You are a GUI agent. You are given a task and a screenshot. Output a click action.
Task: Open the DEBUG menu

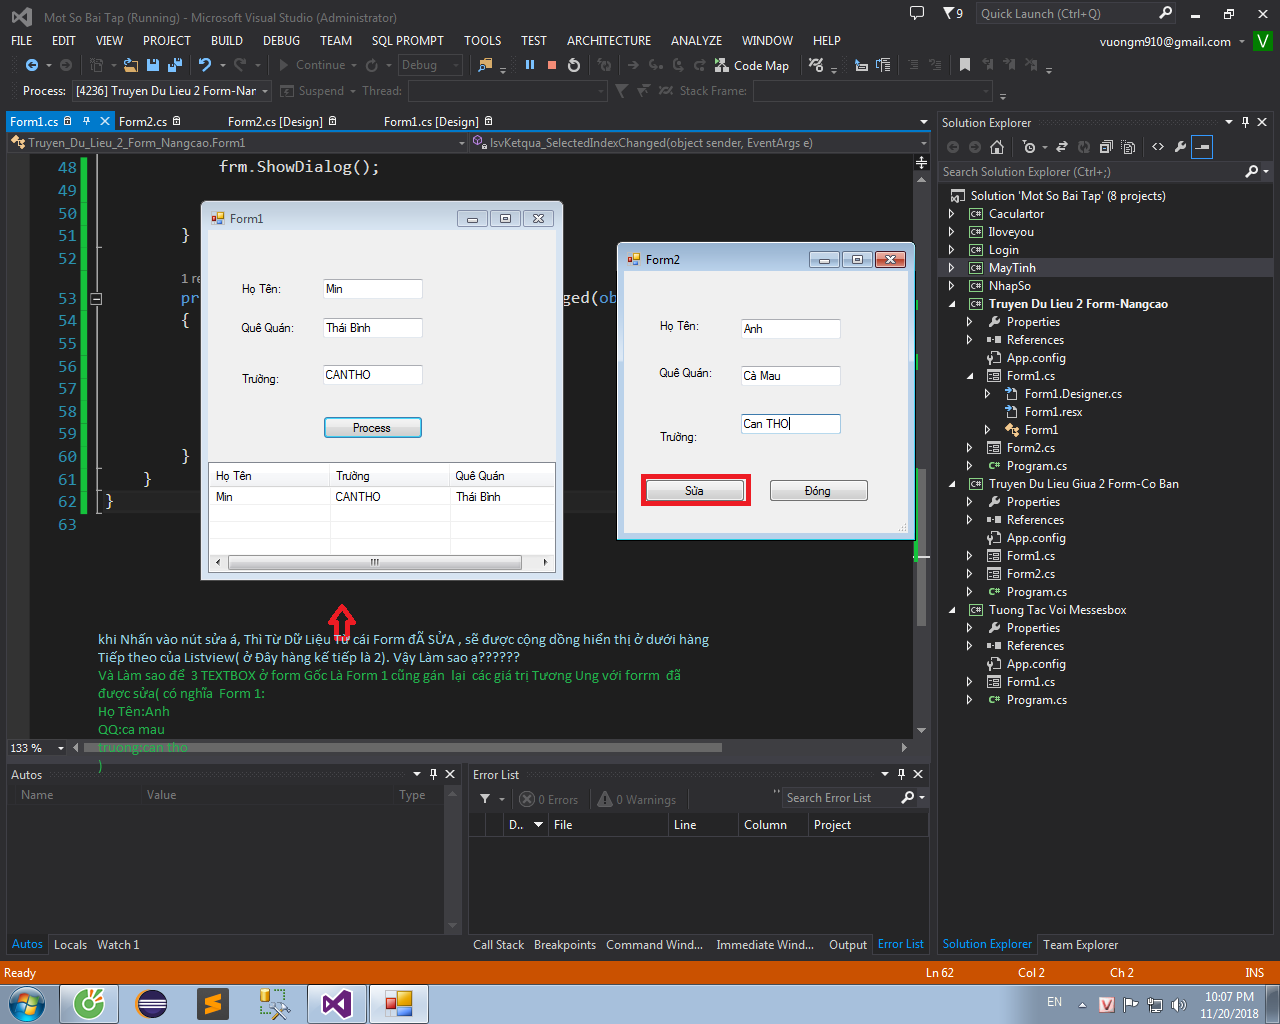point(281,41)
